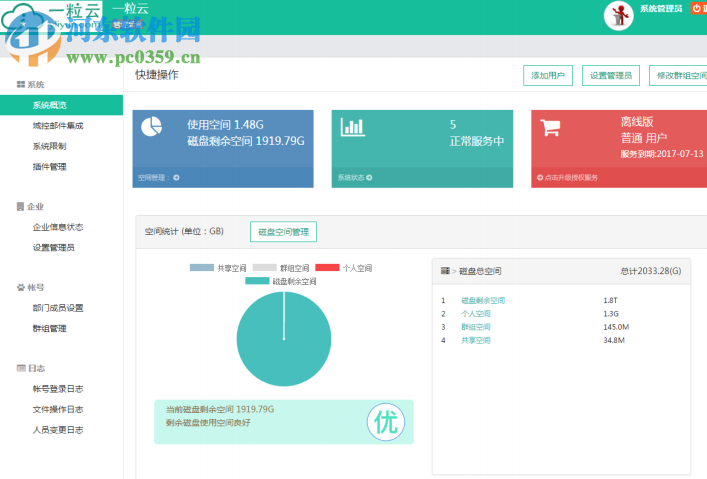This screenshot has height=479, width=707.
Task: Click the 使用空间 1.48G text
Action: pos(225,124)
